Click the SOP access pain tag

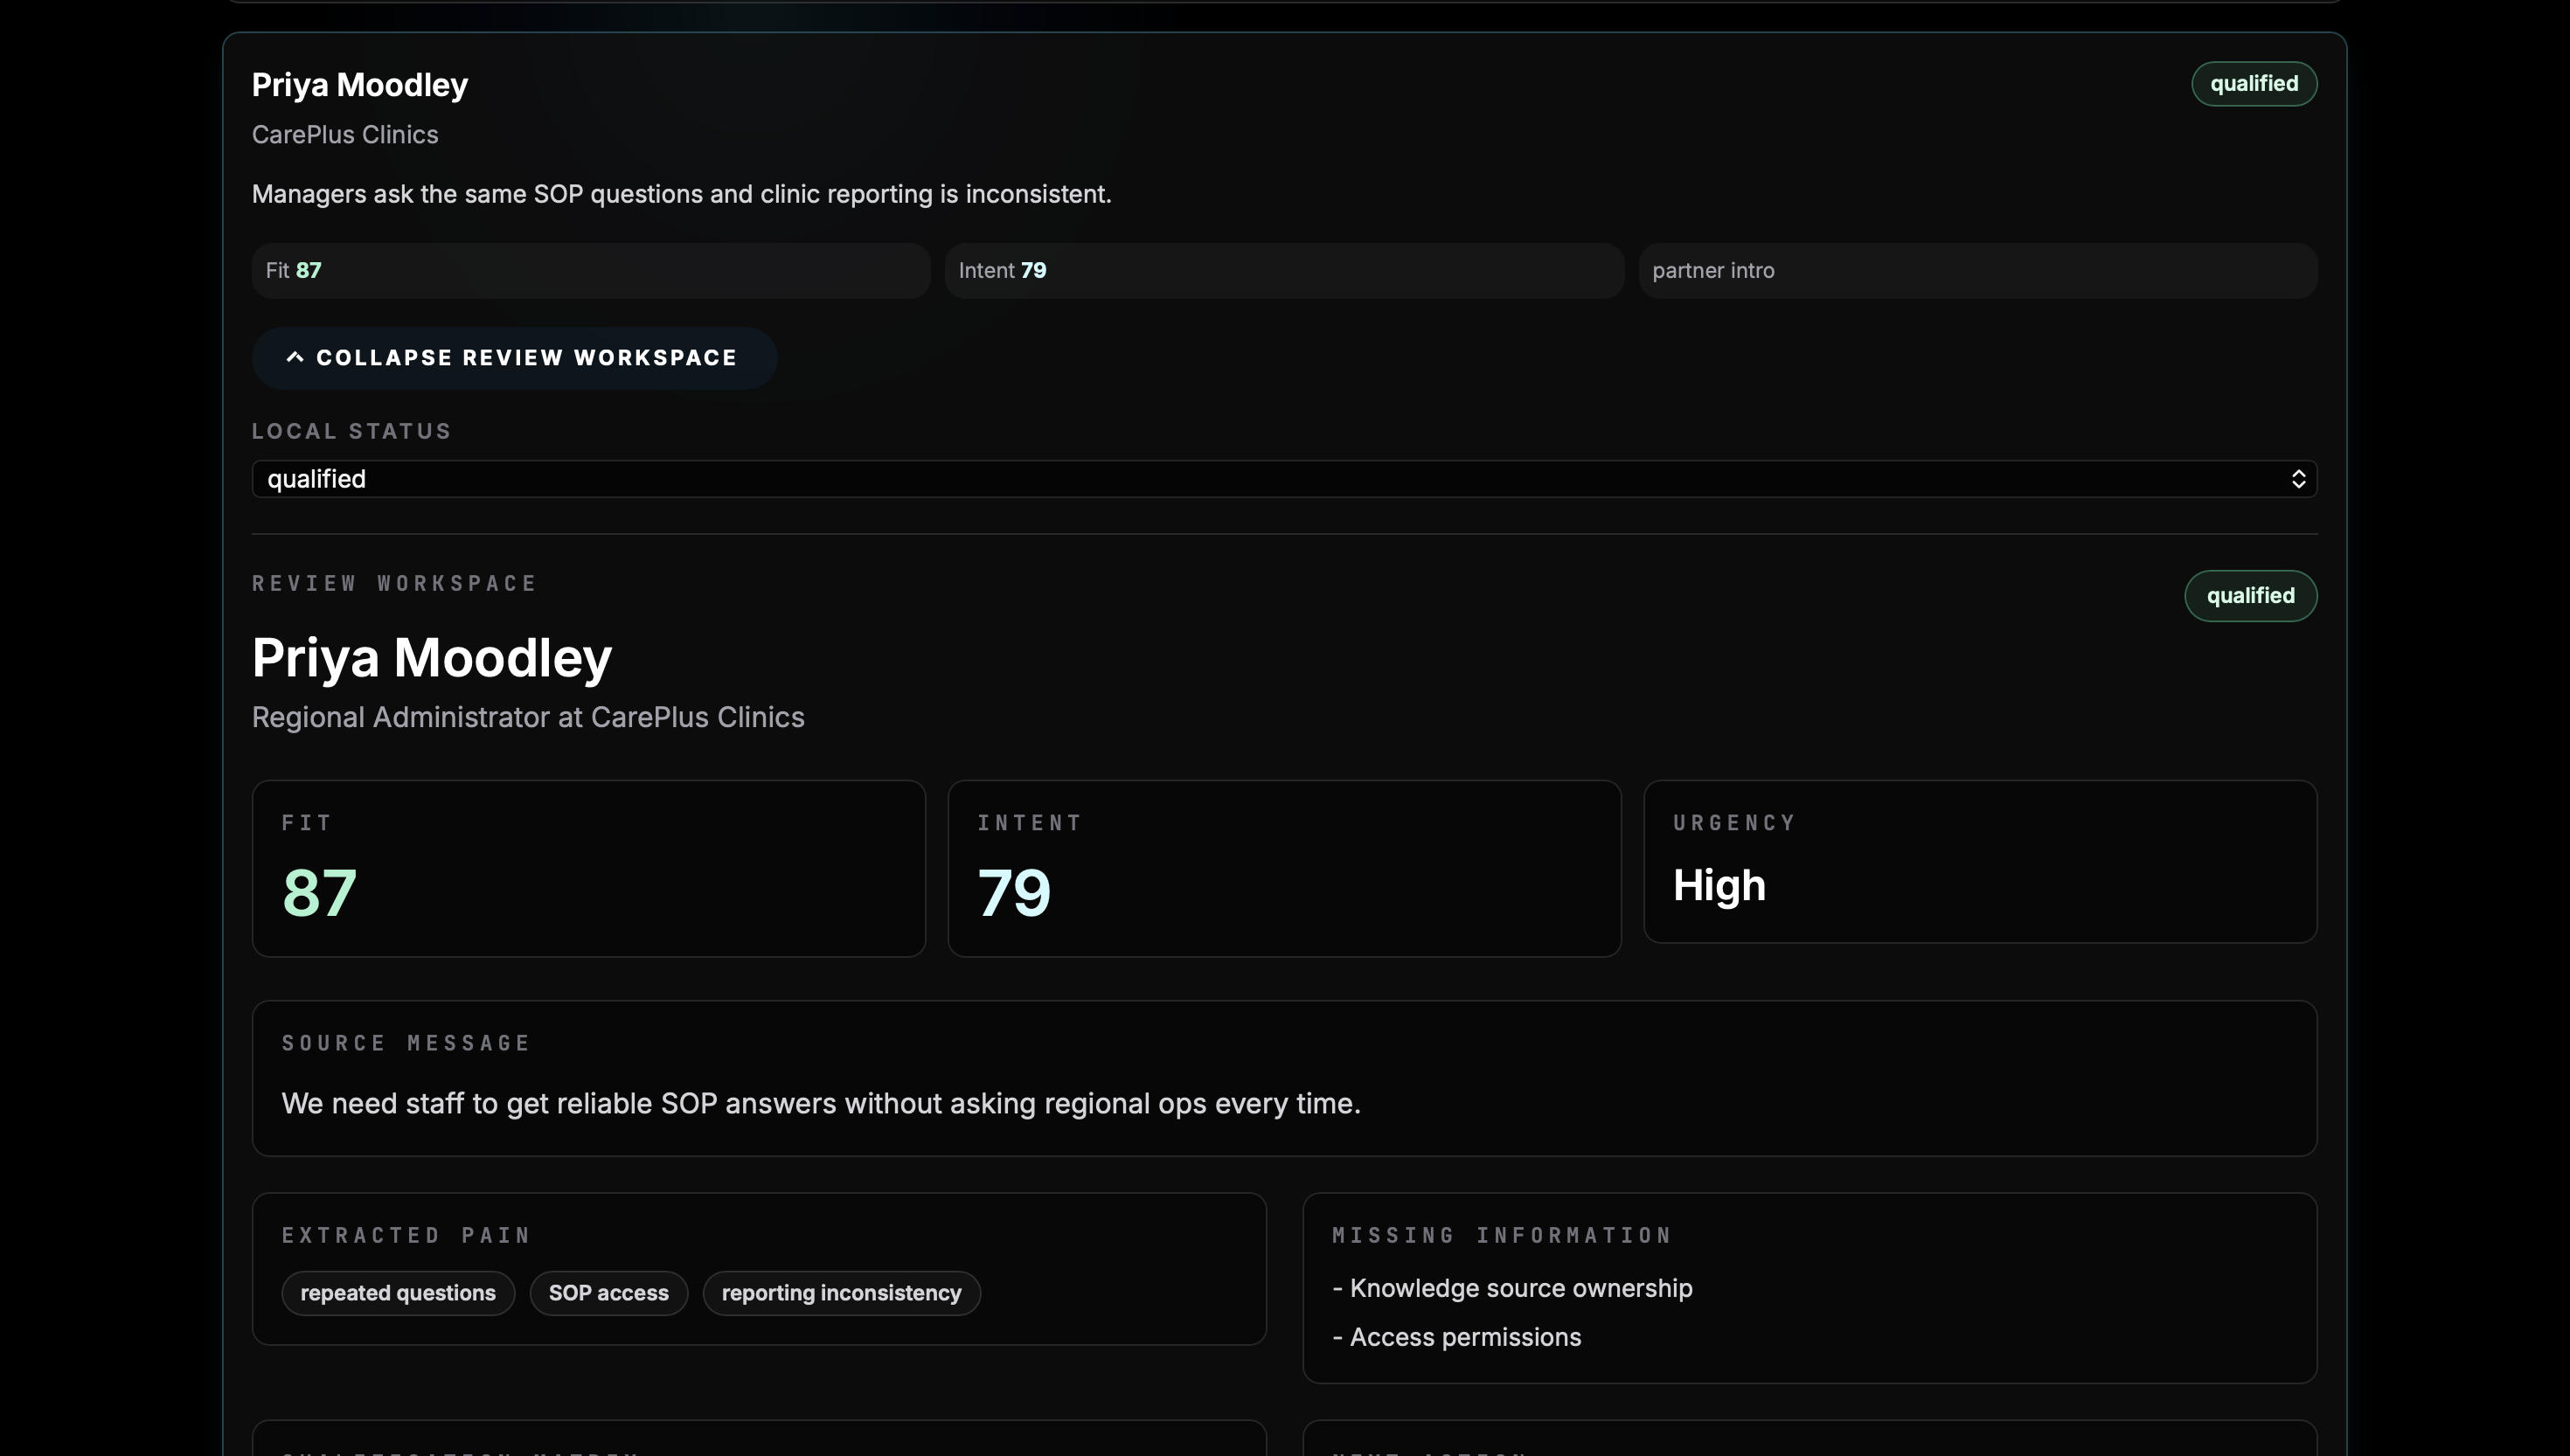point(608,1293)
